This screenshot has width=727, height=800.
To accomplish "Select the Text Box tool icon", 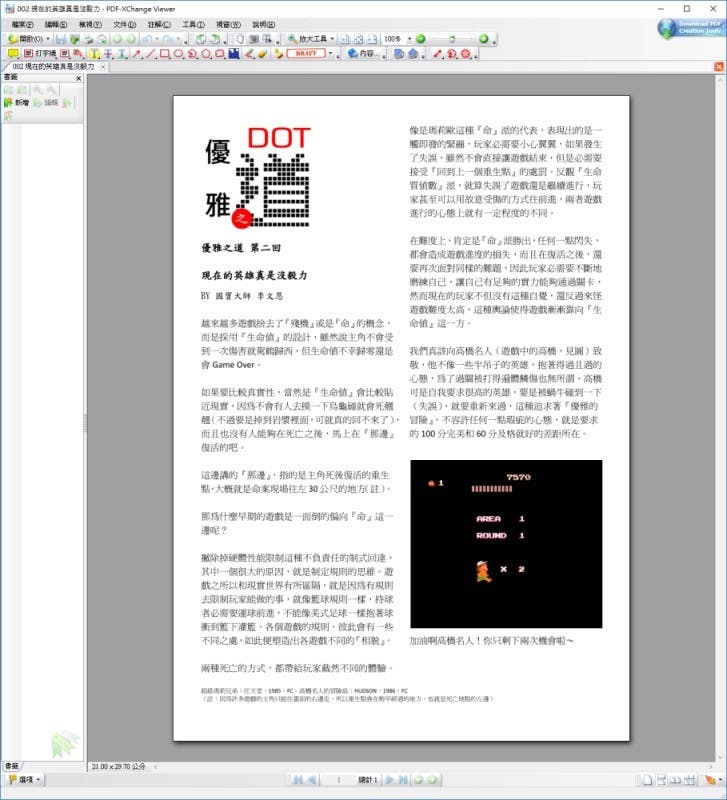I will pyautogui.click(x=65, y=53).
